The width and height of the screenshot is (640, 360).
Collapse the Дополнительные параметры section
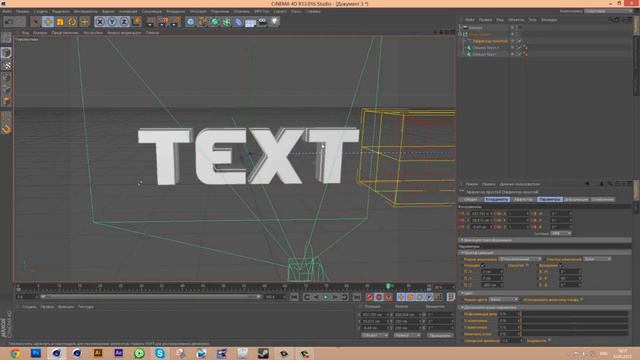click(x=546, y=307)
